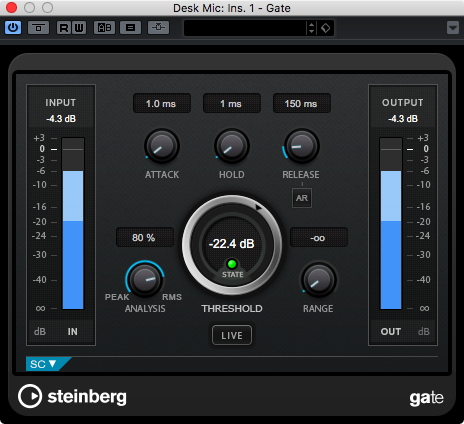Screen dimensions: 464x424
Task: Activate side-chain icon in toolbar
Action: [158, 28]
